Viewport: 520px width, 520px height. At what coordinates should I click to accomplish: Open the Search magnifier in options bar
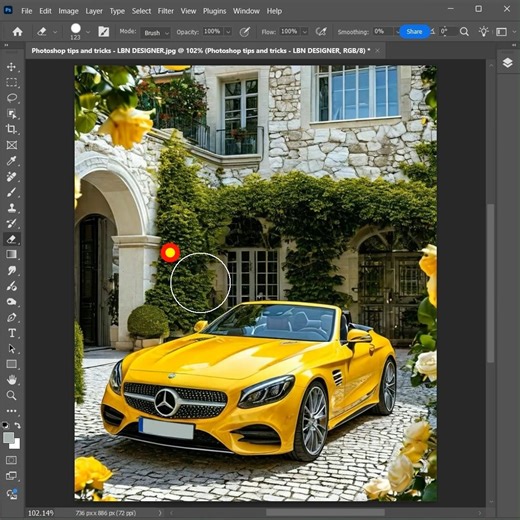point(464,32)
